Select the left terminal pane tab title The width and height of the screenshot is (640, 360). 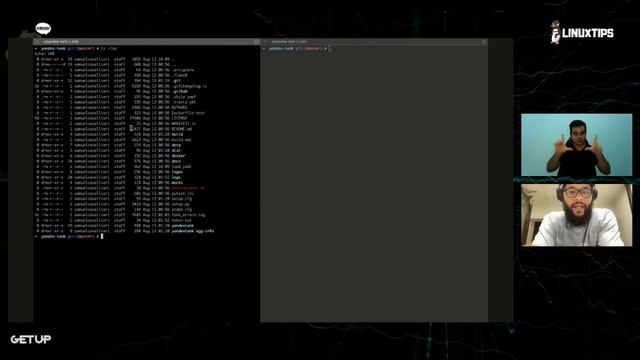click(x=61, y=42)
